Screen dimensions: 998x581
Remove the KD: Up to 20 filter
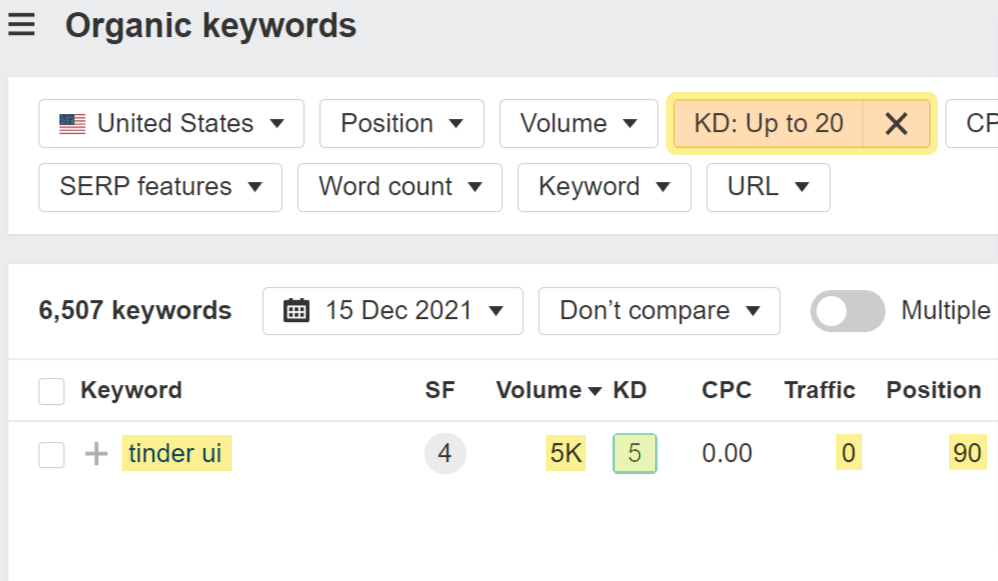pos(896,124)
